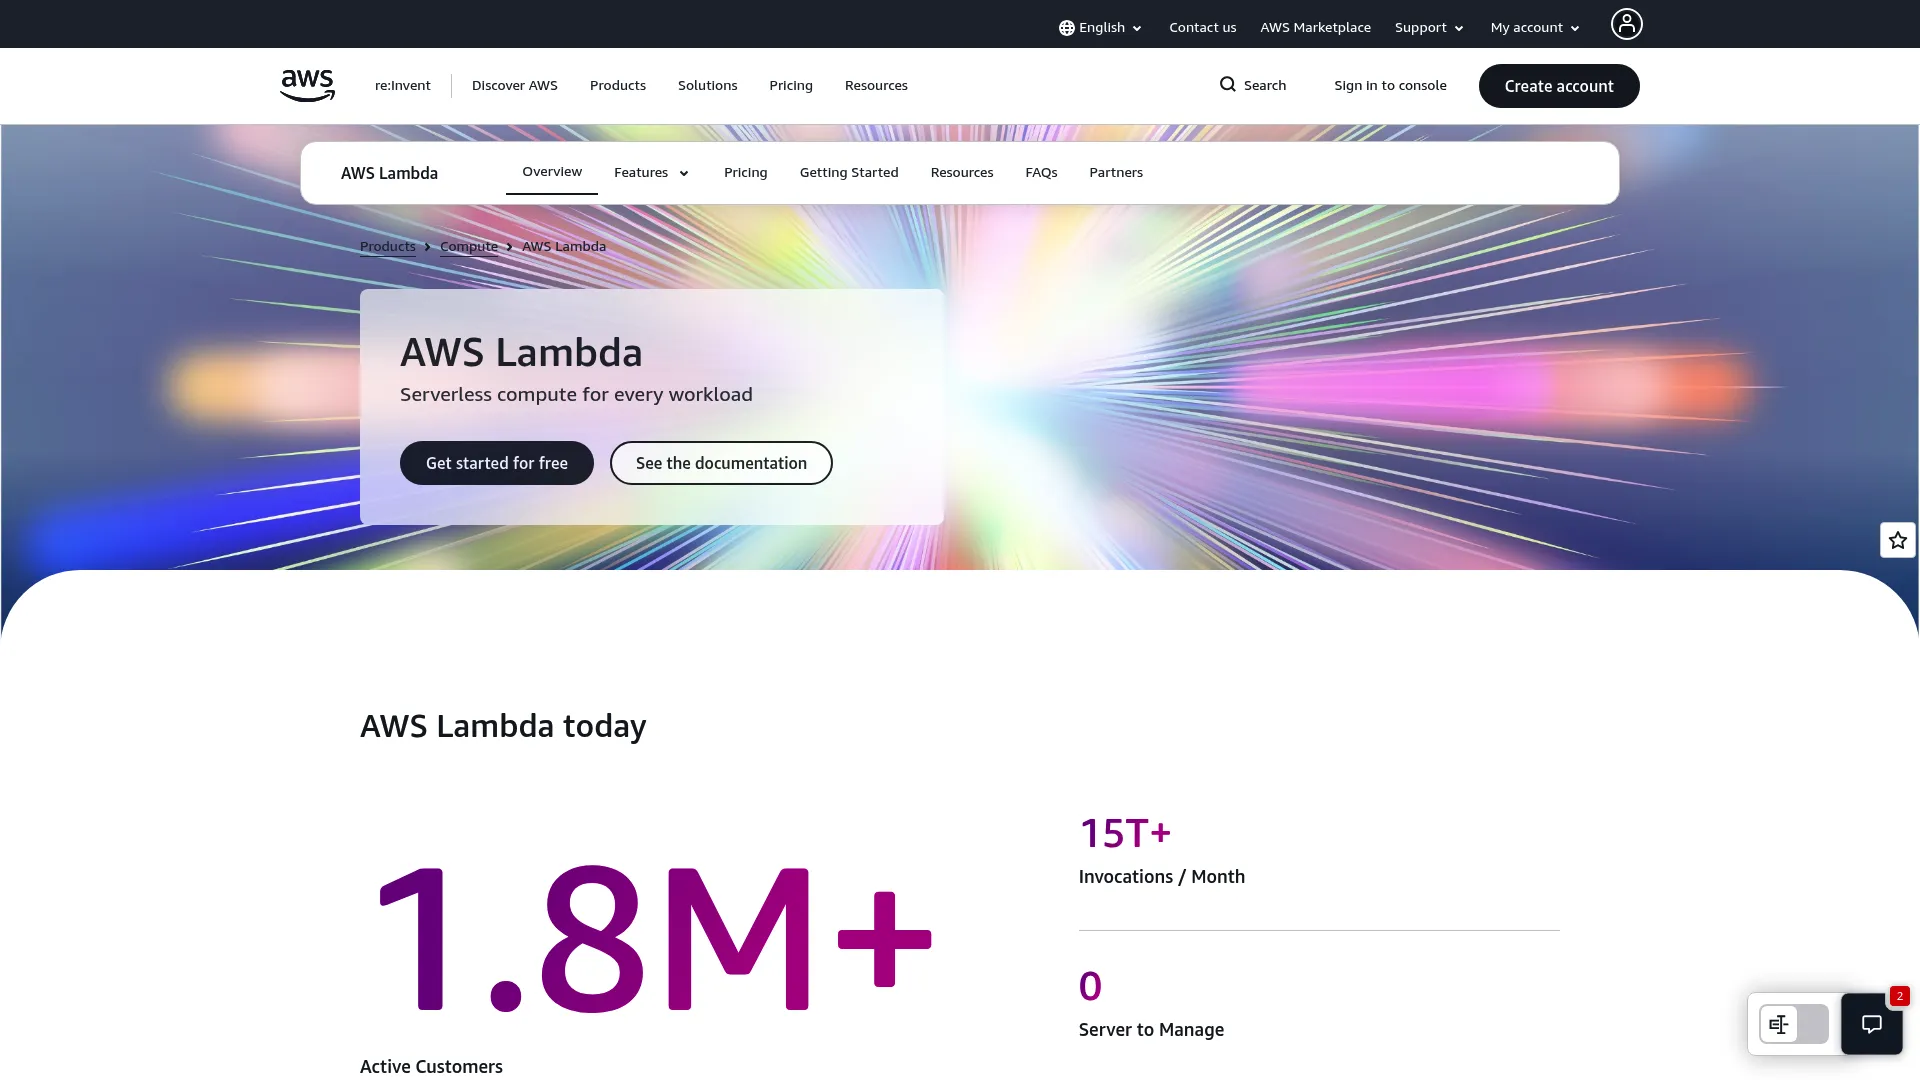1920x1080 pixels.
Task: Open the Solutions menu
Action: point(708,86)
